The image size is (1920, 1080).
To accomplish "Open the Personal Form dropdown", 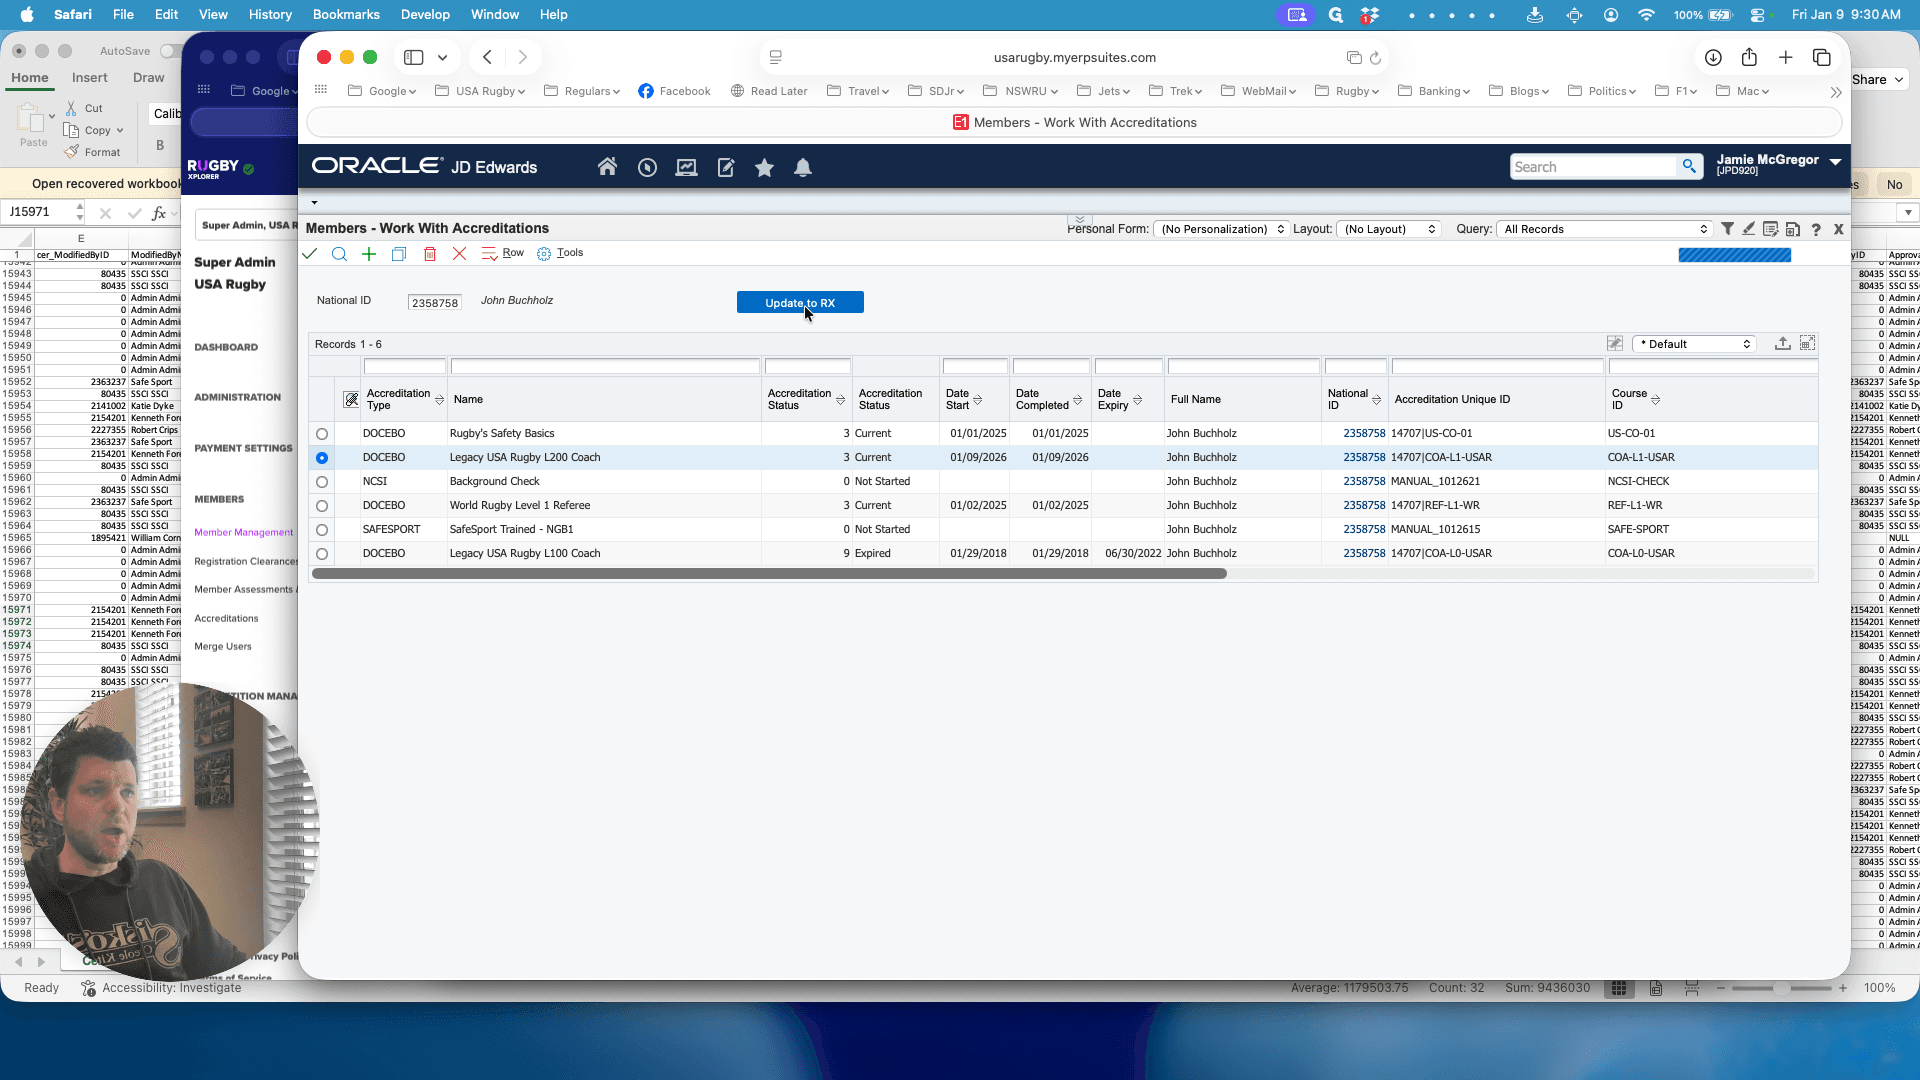I will click(x=1221, y=229).
